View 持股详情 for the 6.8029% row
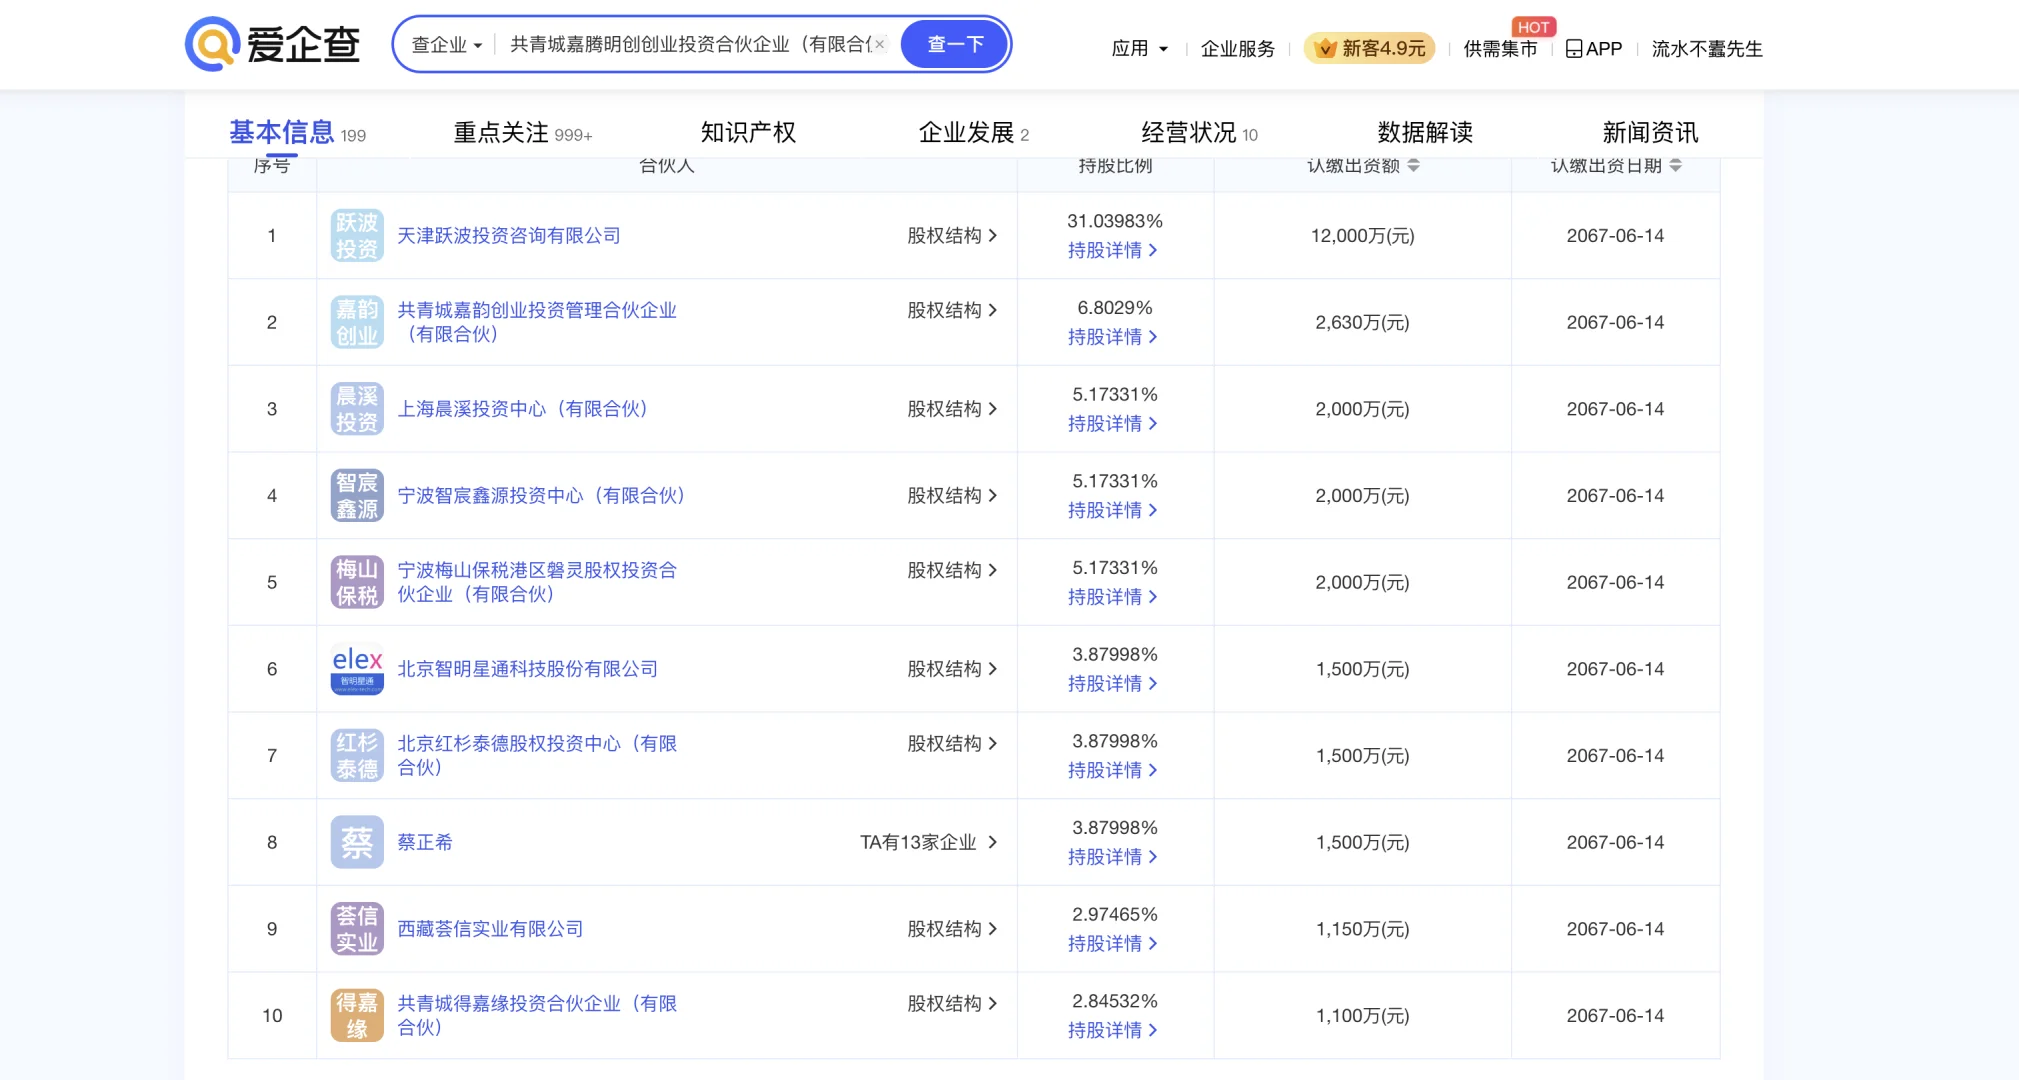 (1112, 337)
